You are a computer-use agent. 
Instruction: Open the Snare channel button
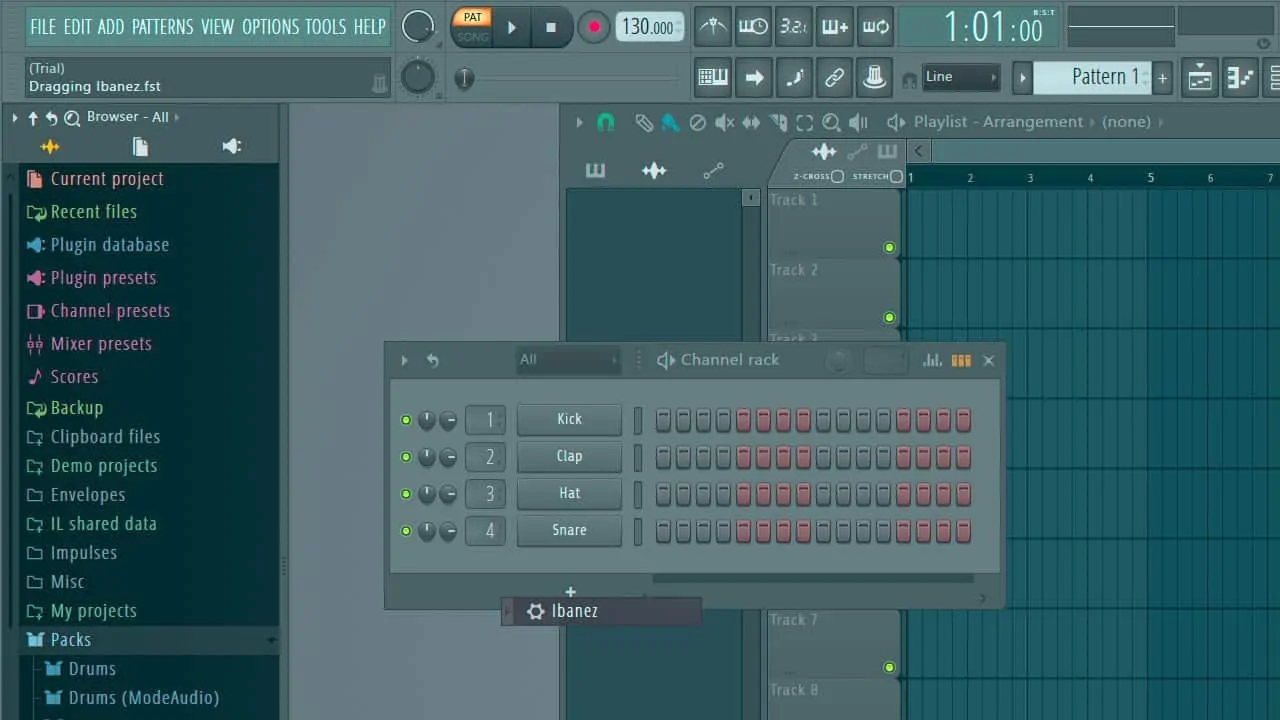[569, 530]
